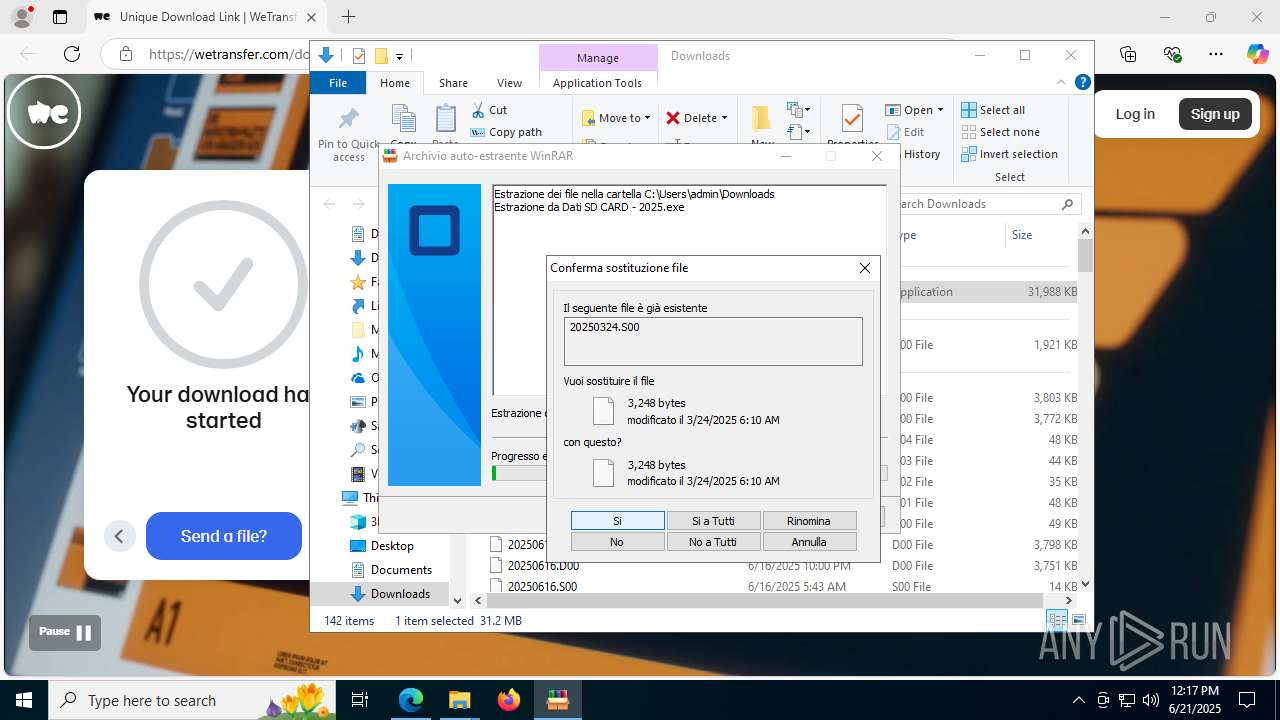Click Log in on WeTransfer page
This screenshot has height=720, width=1280.
(x=1135, y=114)
